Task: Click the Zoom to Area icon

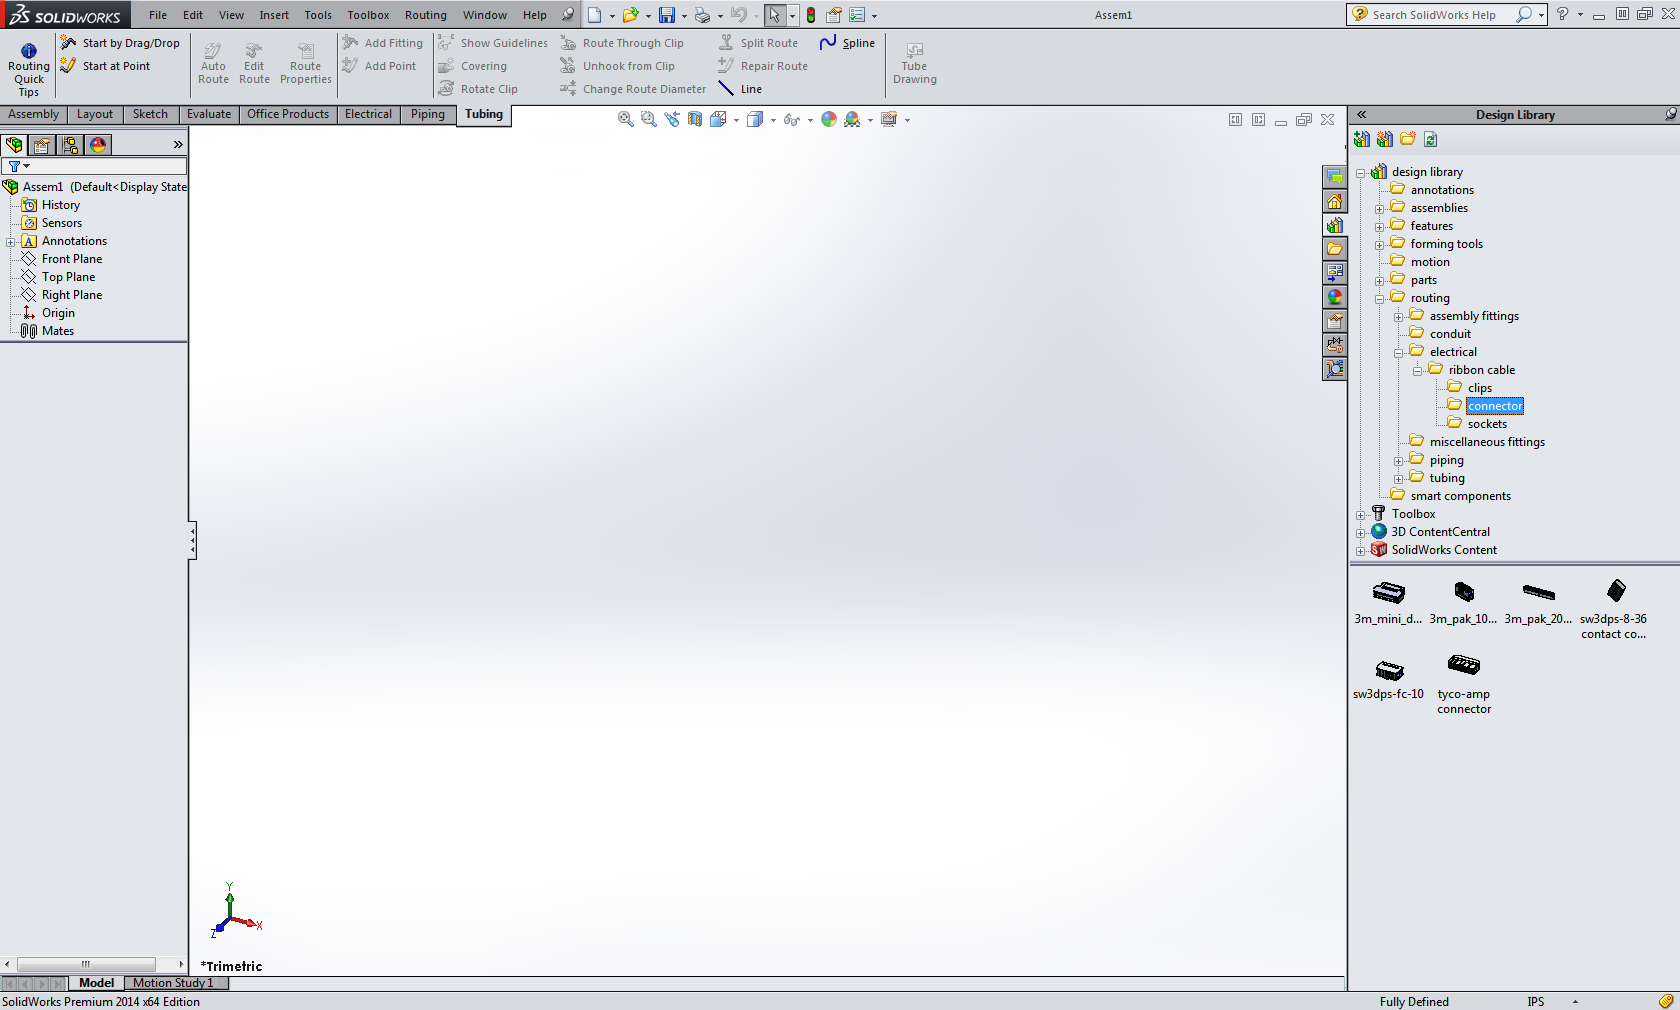Action: (648, 119)
